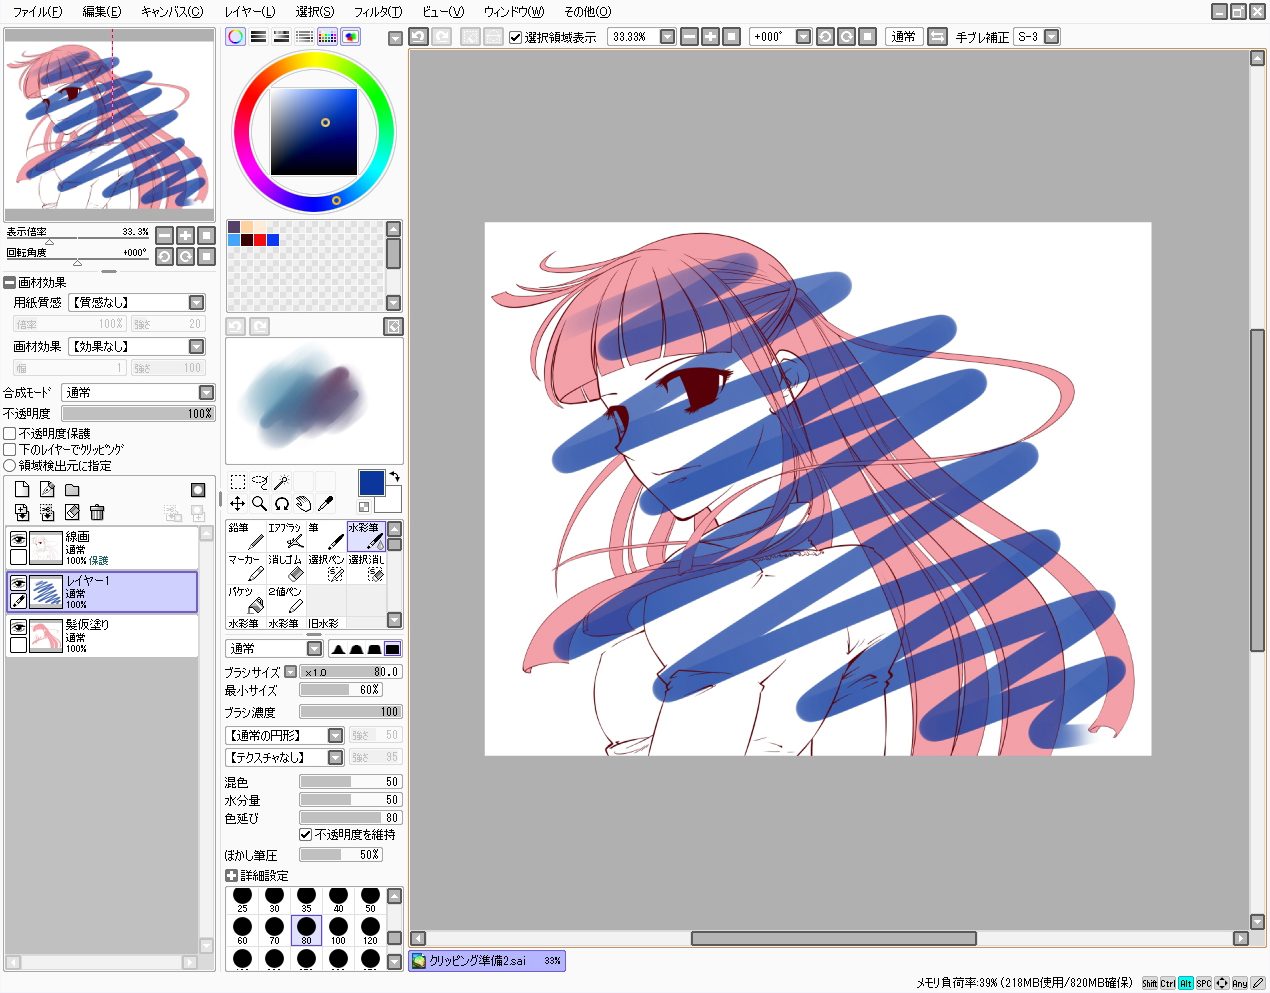Select the rotate view tool
Screen dimensions: 1270x993
[x=282, y=504]
